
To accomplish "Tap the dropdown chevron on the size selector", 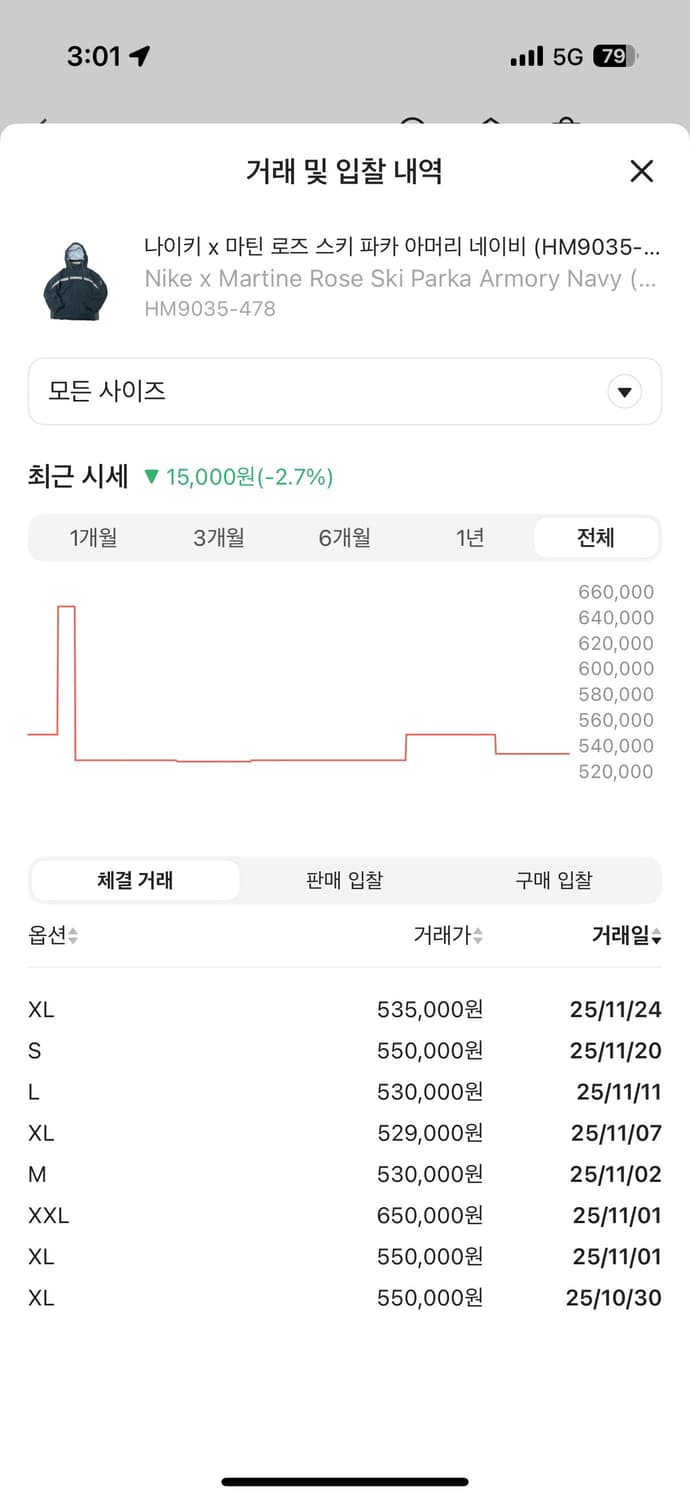I will (x=624, y=391).
